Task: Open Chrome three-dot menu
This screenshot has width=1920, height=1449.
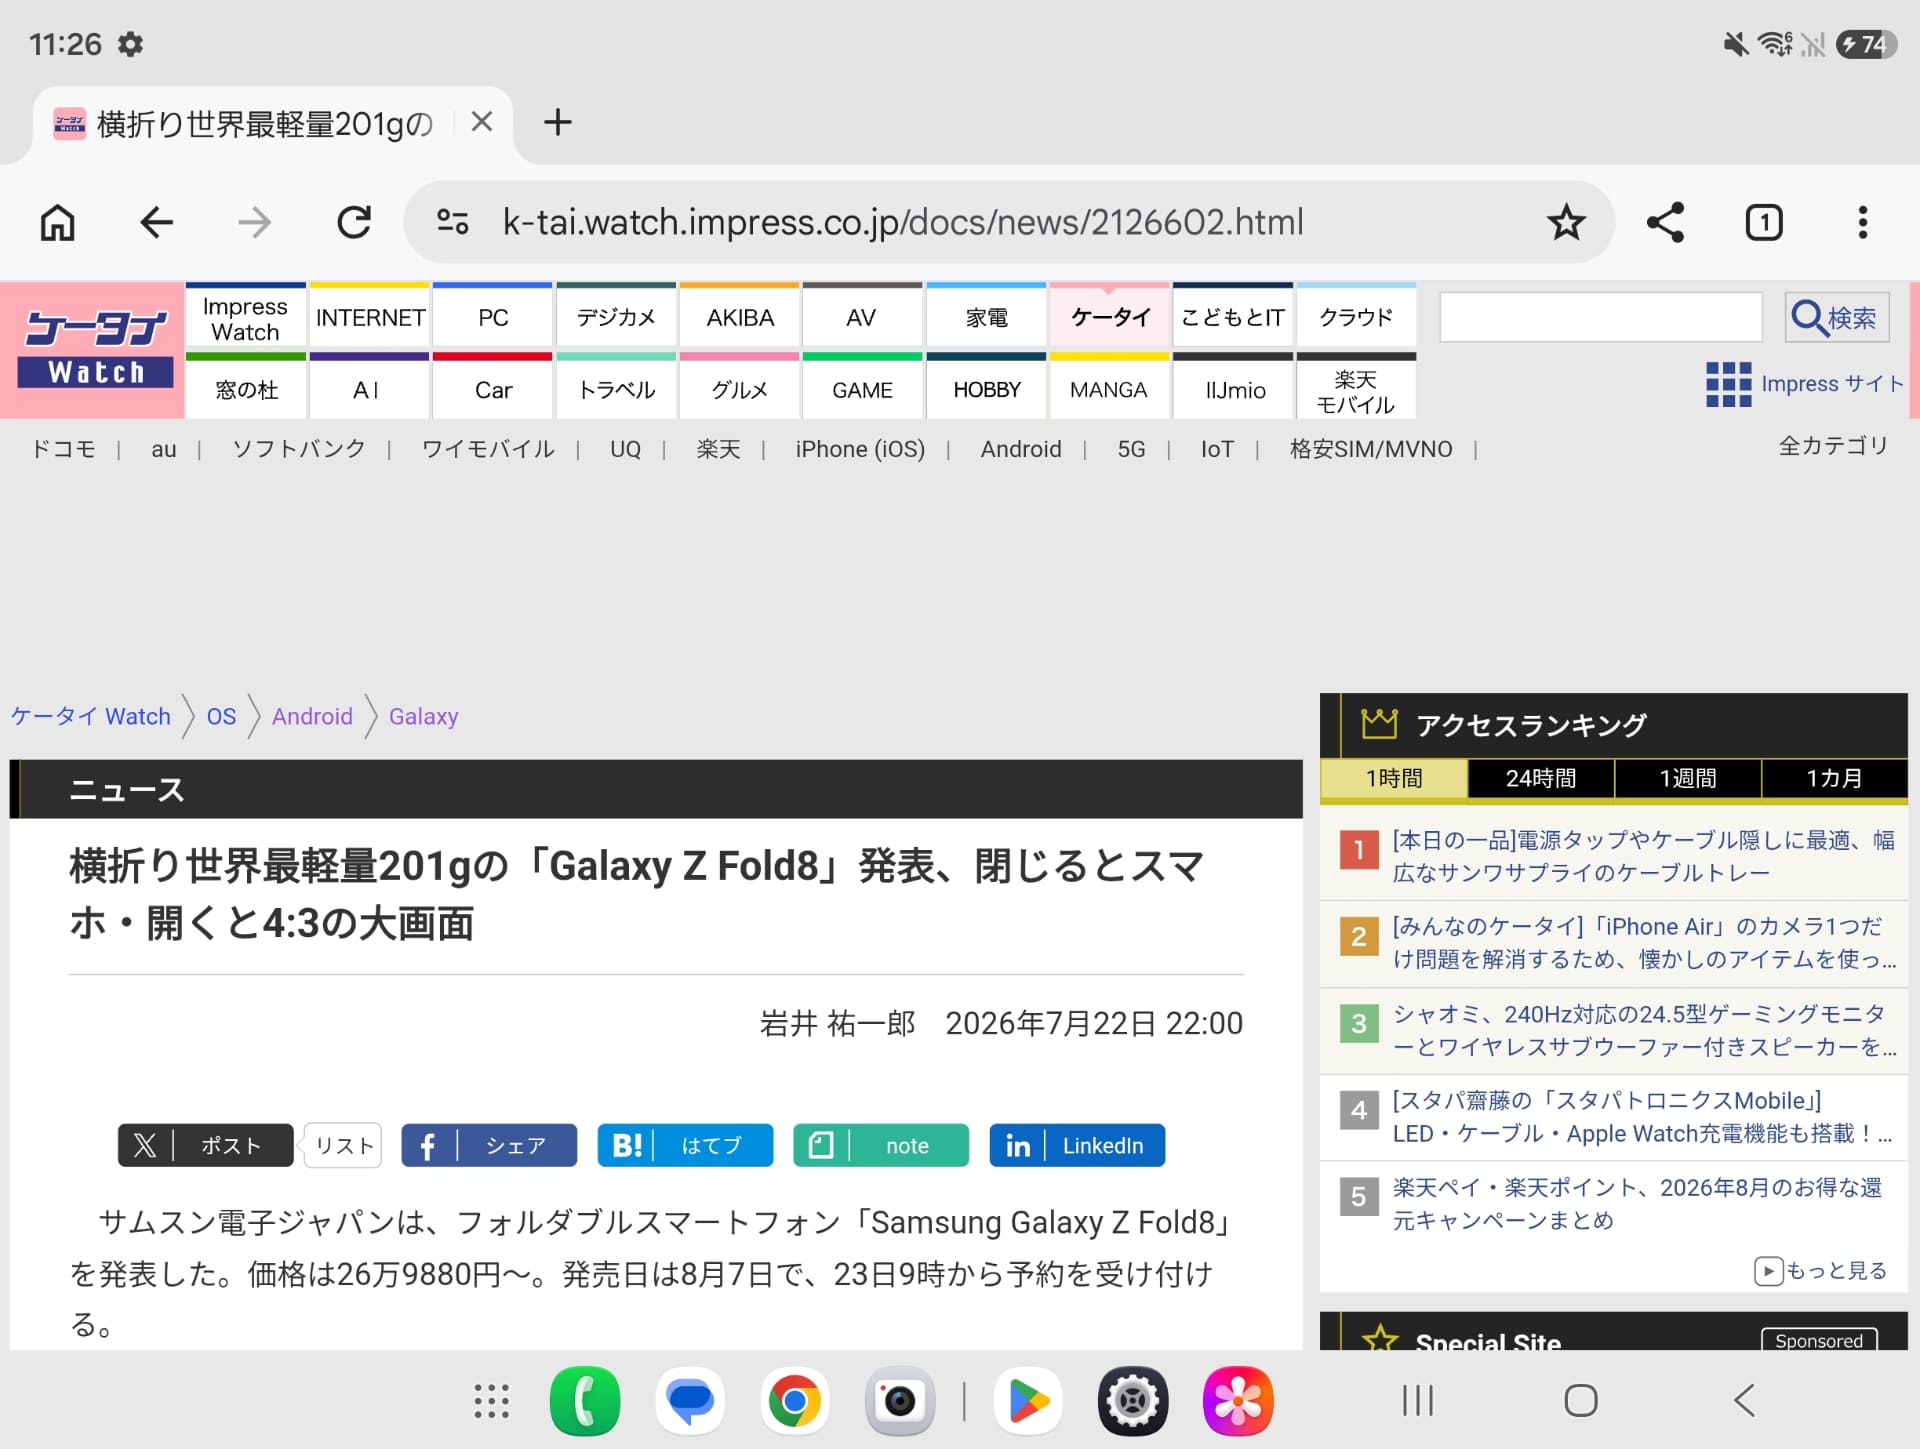Action: click(1862, 222)
